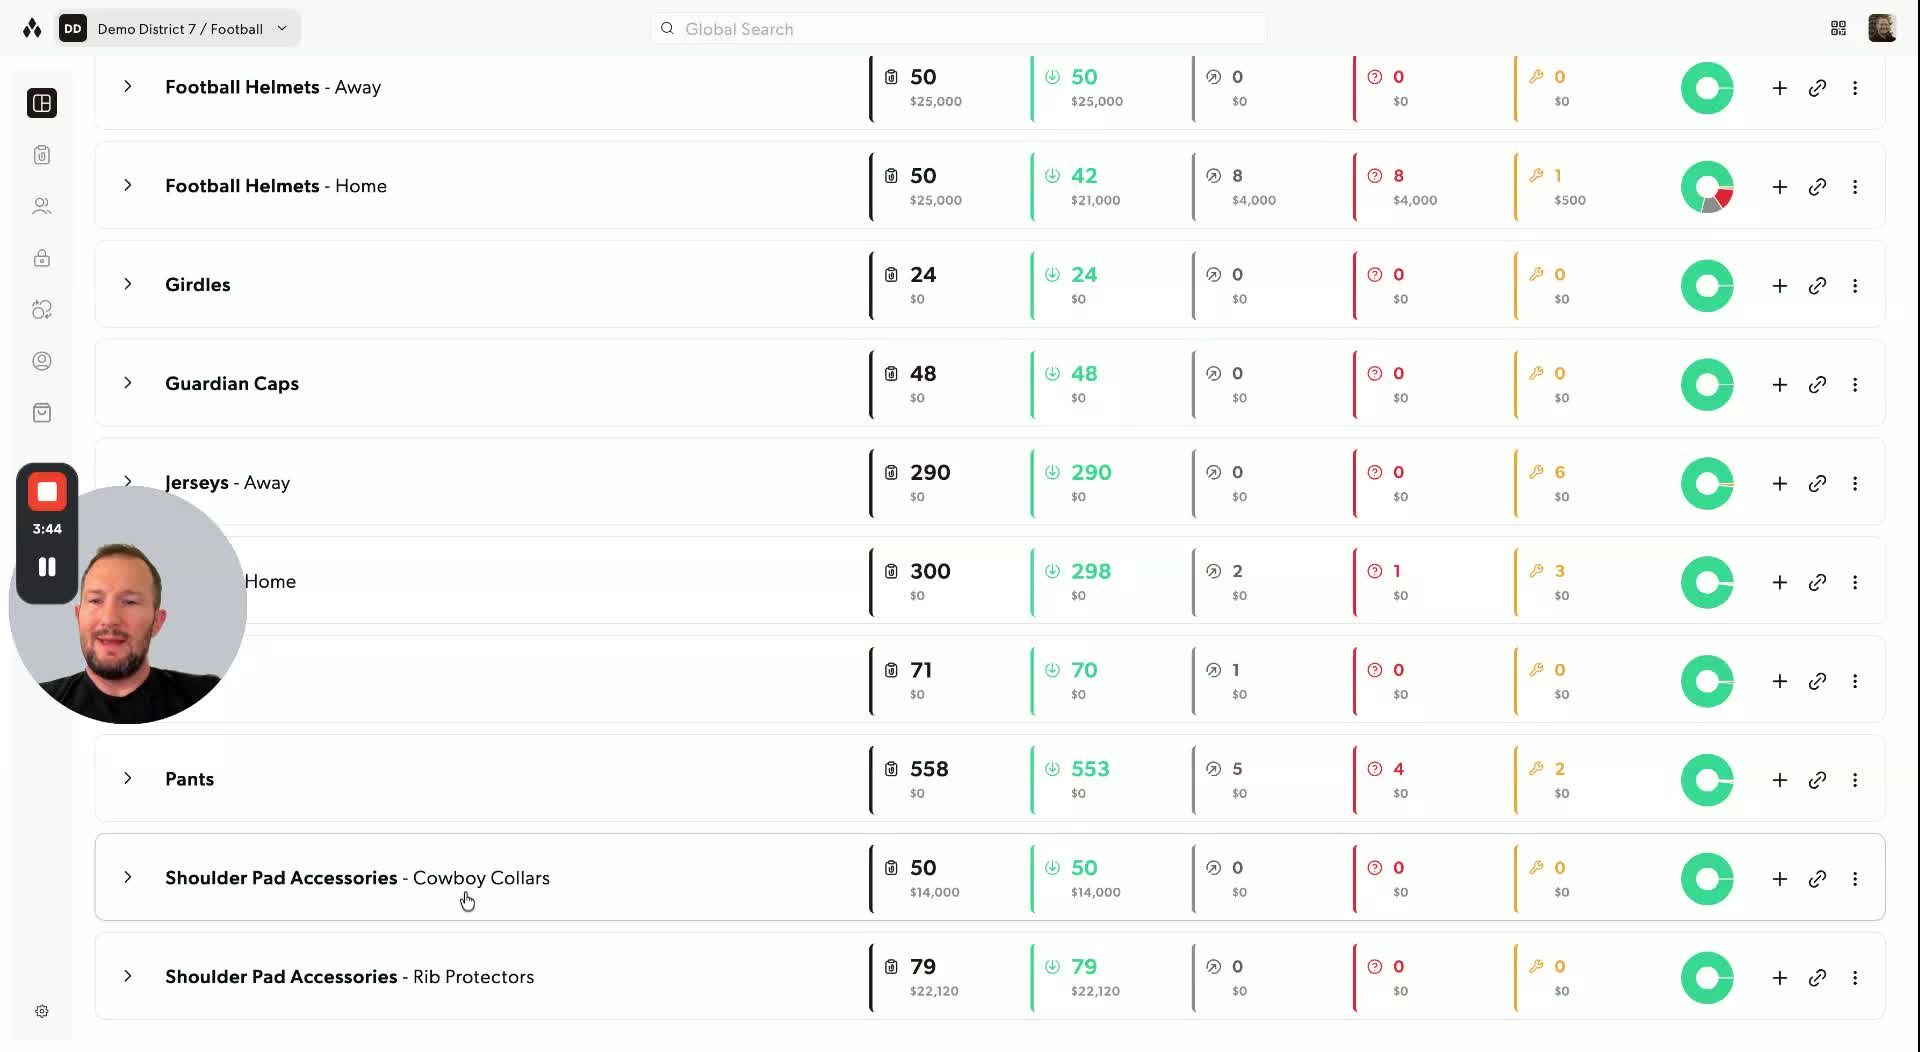The width and height of the screenshot is (1920, 1052).
Task: Open more options for Guardian Caps
Action: (x=1855, y=385)
